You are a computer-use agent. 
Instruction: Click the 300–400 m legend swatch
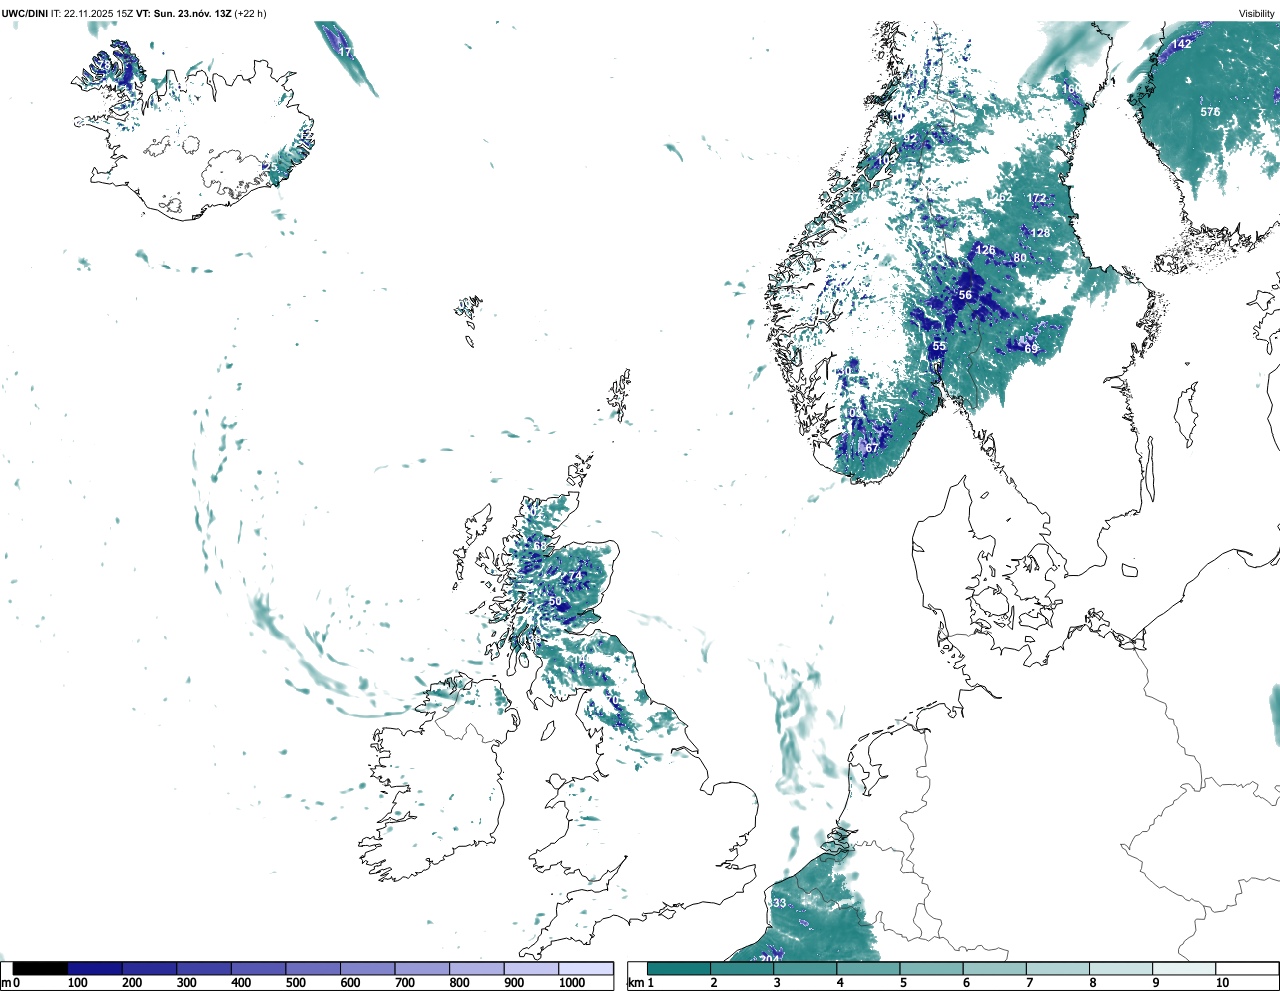[x=204, y=968]
